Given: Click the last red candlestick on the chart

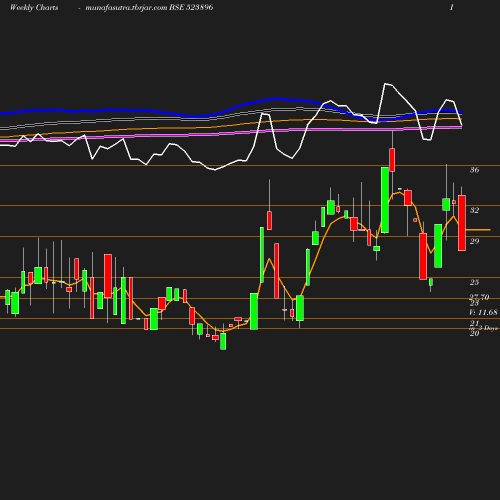Looking at the screenshot, I should [x=462, y=223].
